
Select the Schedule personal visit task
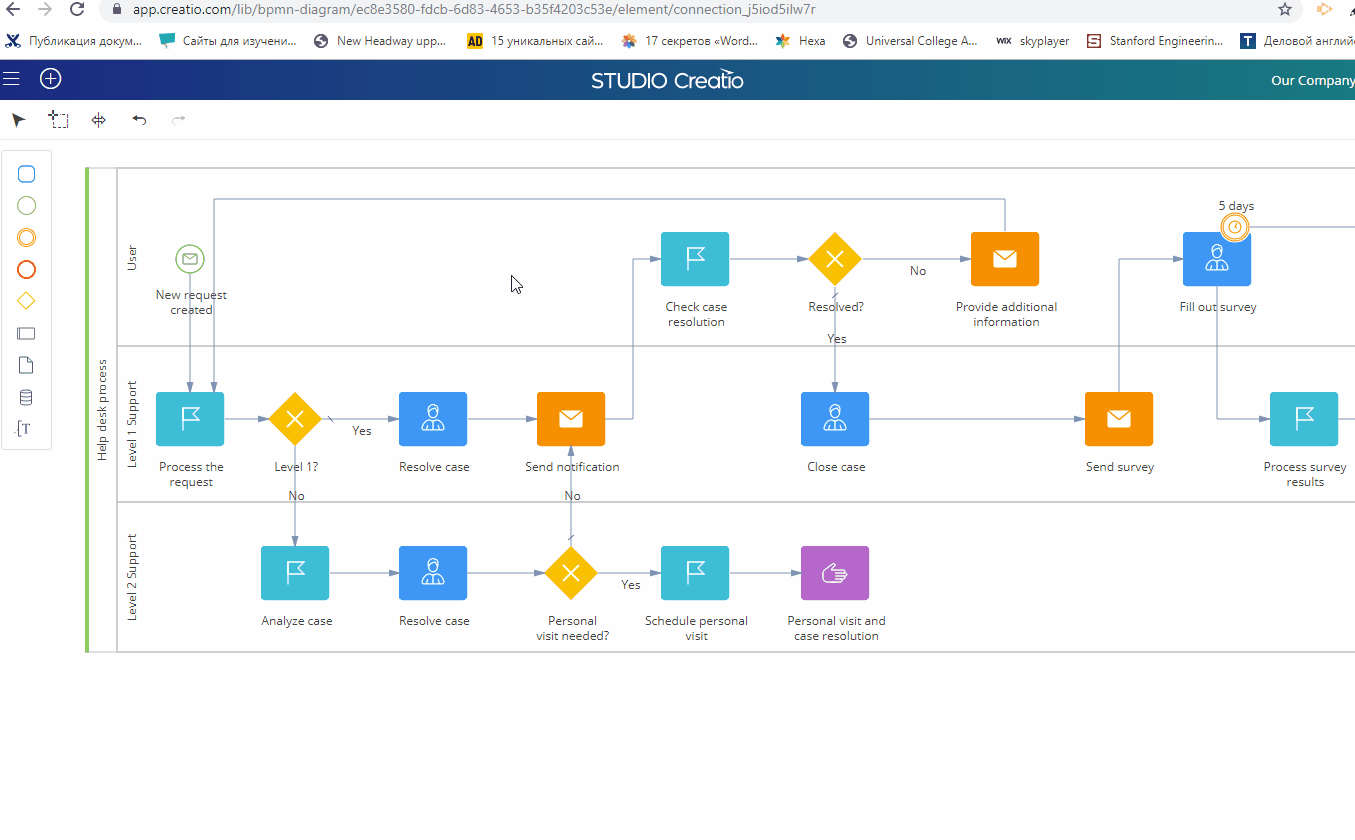(x=695, y=573)
